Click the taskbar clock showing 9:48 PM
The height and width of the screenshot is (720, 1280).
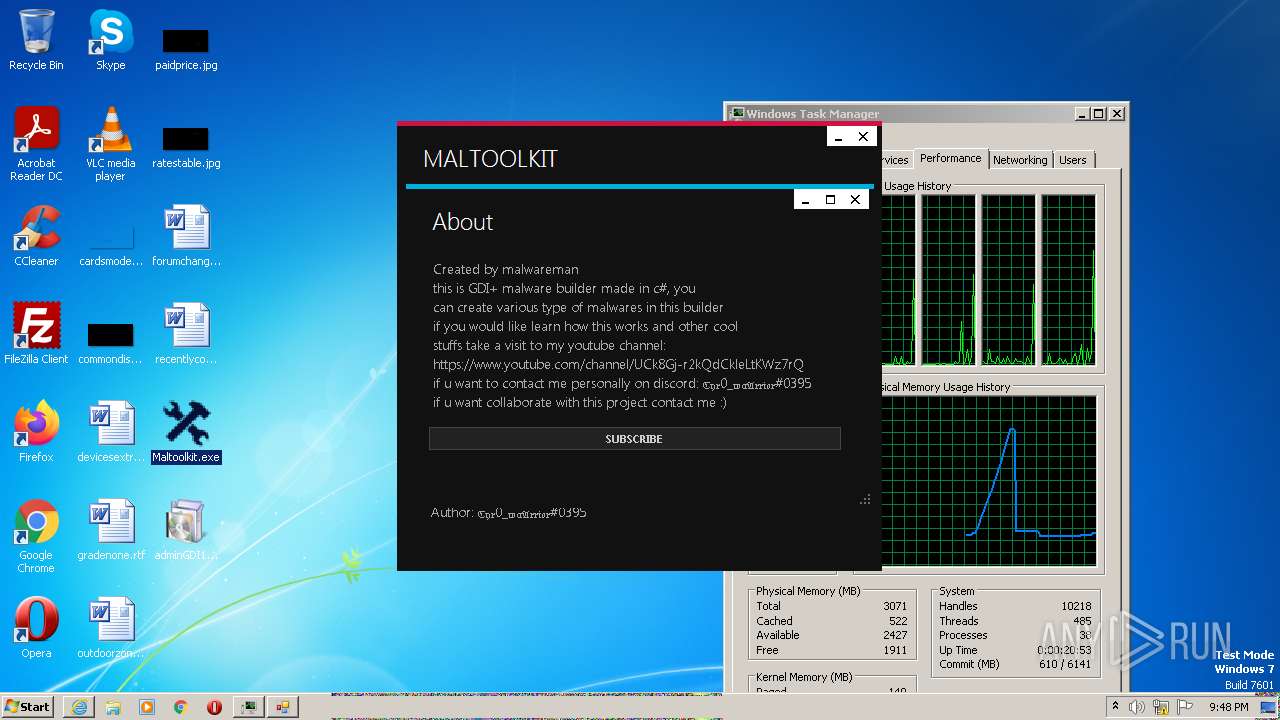(x=1229, y=707)
